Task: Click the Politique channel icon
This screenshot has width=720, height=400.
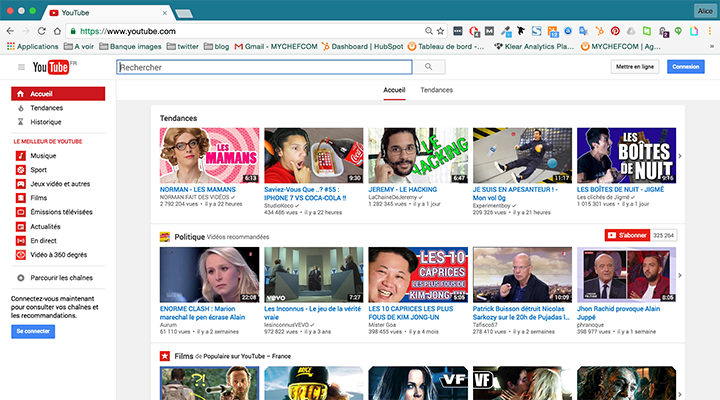Action: (x=164, y=237)
